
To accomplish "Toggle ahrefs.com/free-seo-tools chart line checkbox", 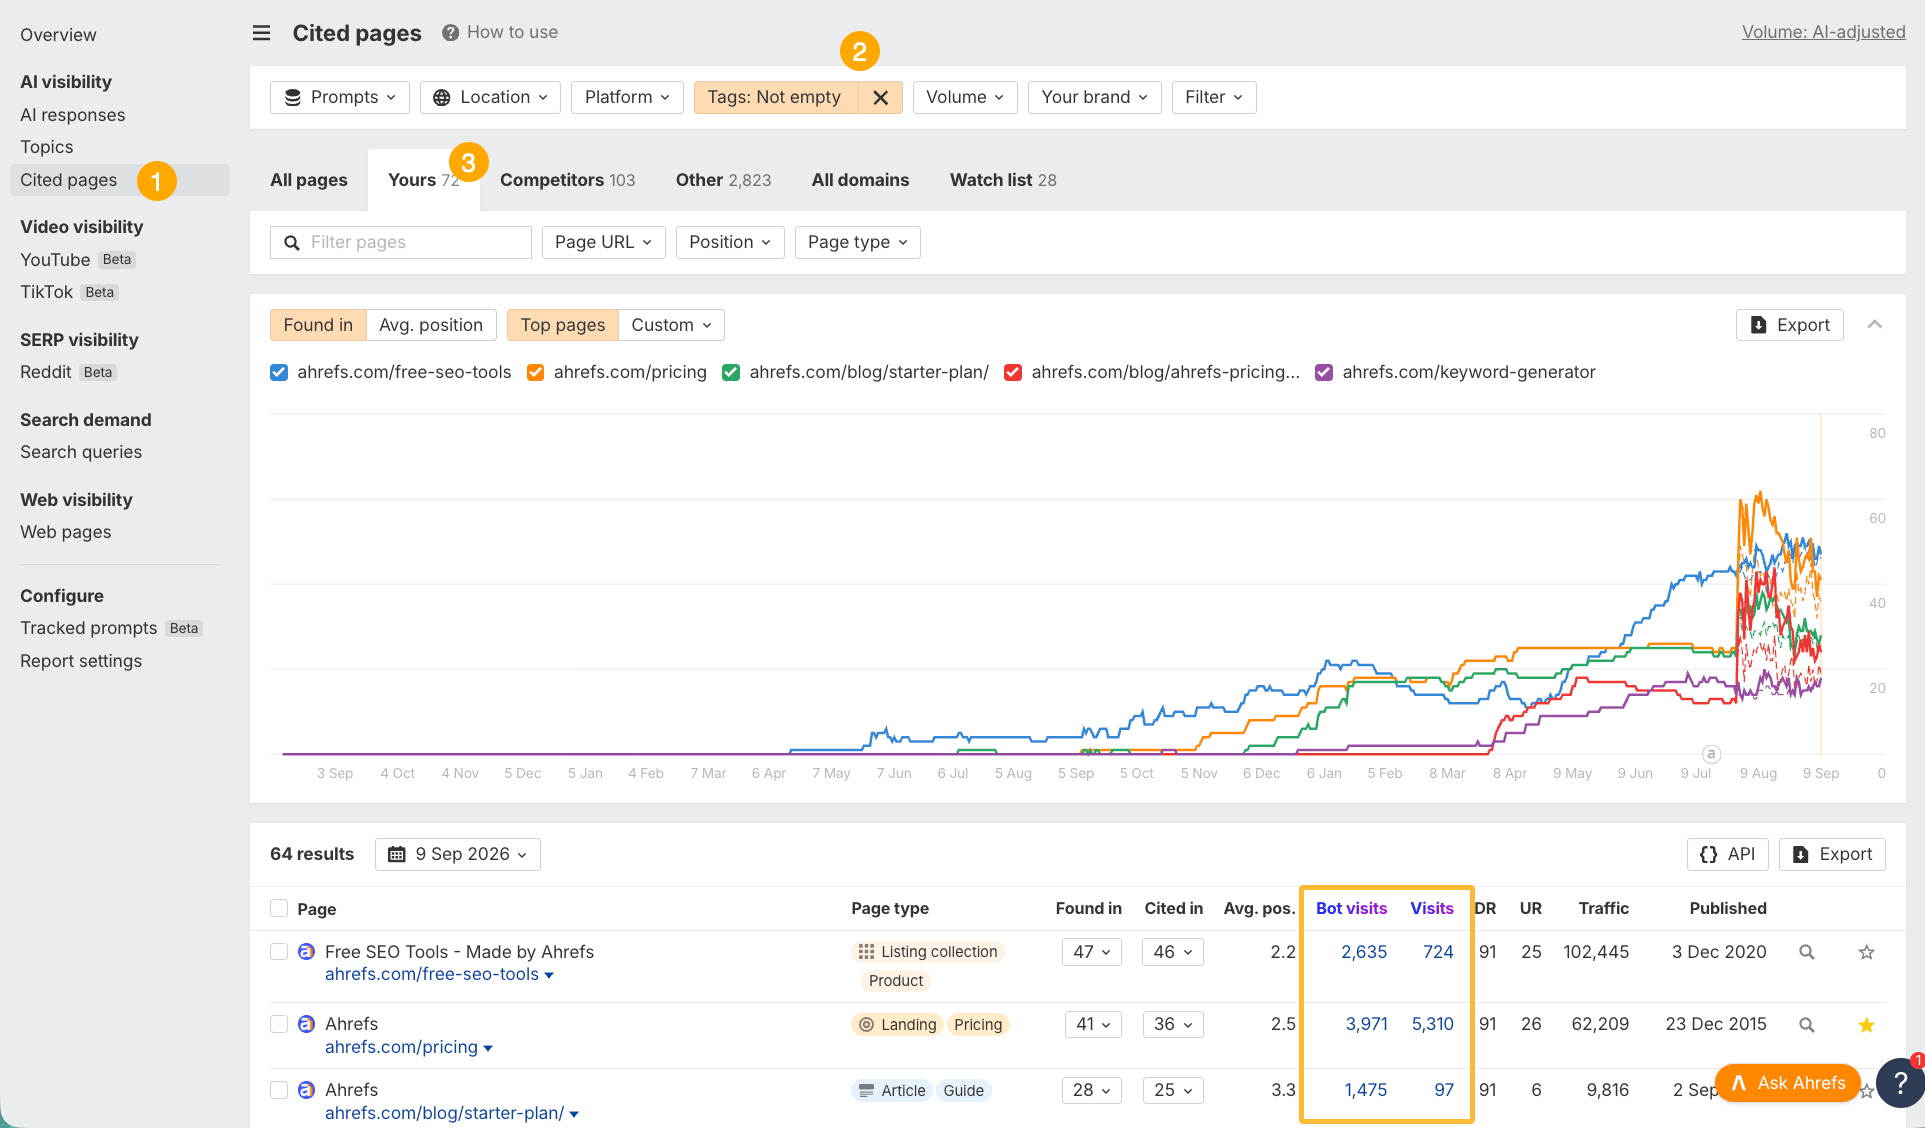I will 279,372.
